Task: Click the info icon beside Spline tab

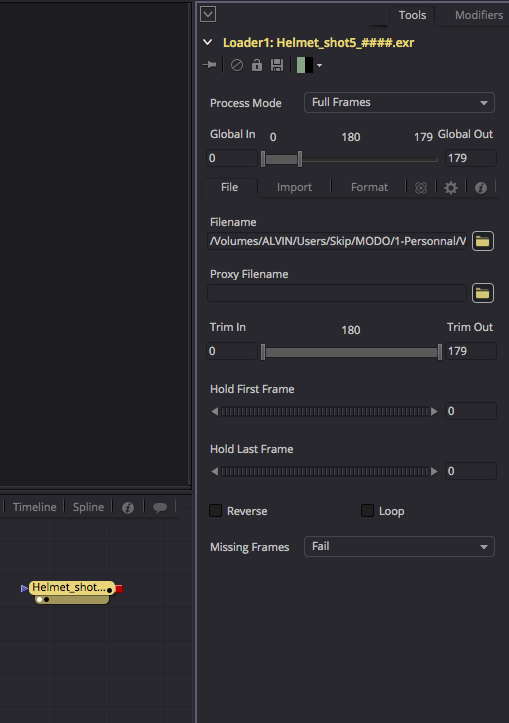Action: (128, 508)
